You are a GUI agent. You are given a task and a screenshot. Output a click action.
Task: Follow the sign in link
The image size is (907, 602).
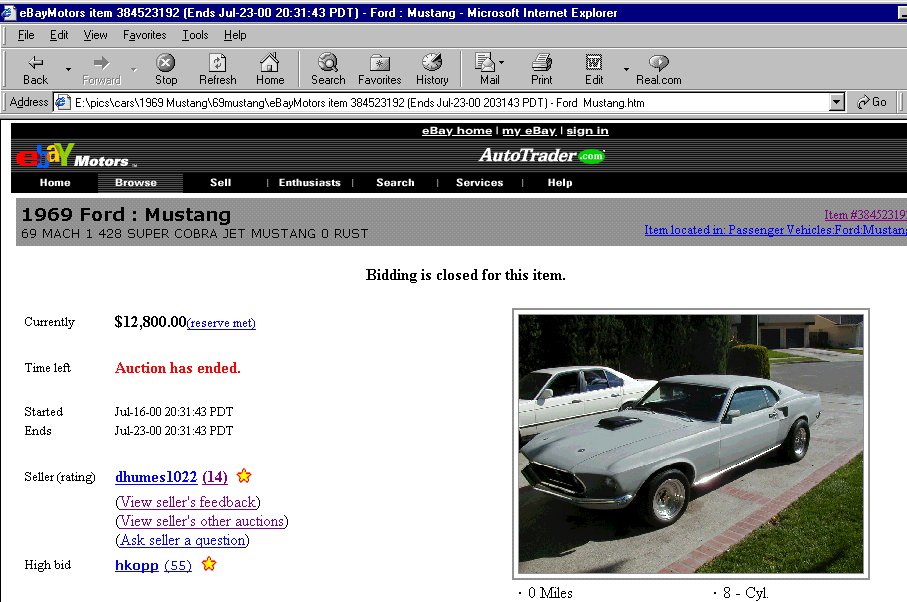pyautogui.click(x=587, y=131)
